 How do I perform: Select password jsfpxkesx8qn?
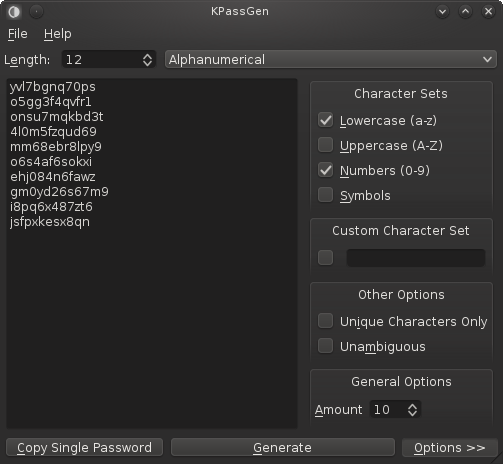click(x=50, y=222)
